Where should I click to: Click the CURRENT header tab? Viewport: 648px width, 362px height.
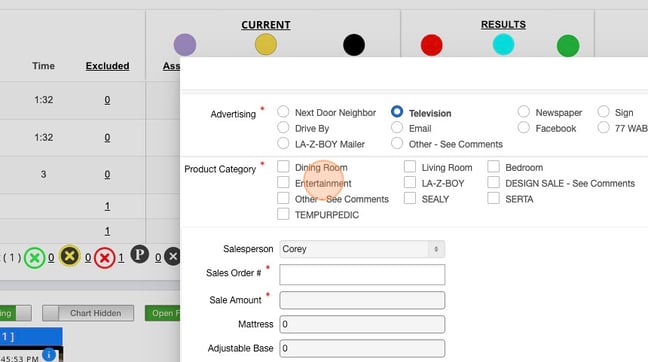point(266,25)
